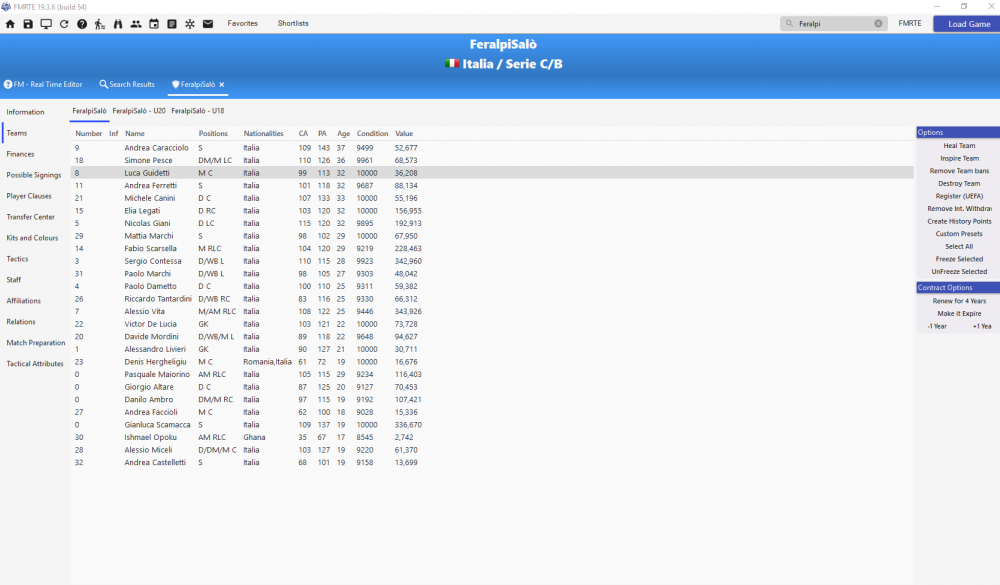Viewport: 1000px width, 585px height.
Task: Open the Staff section in sidebar
Action: pyautogui.click(x=13, y=280)
